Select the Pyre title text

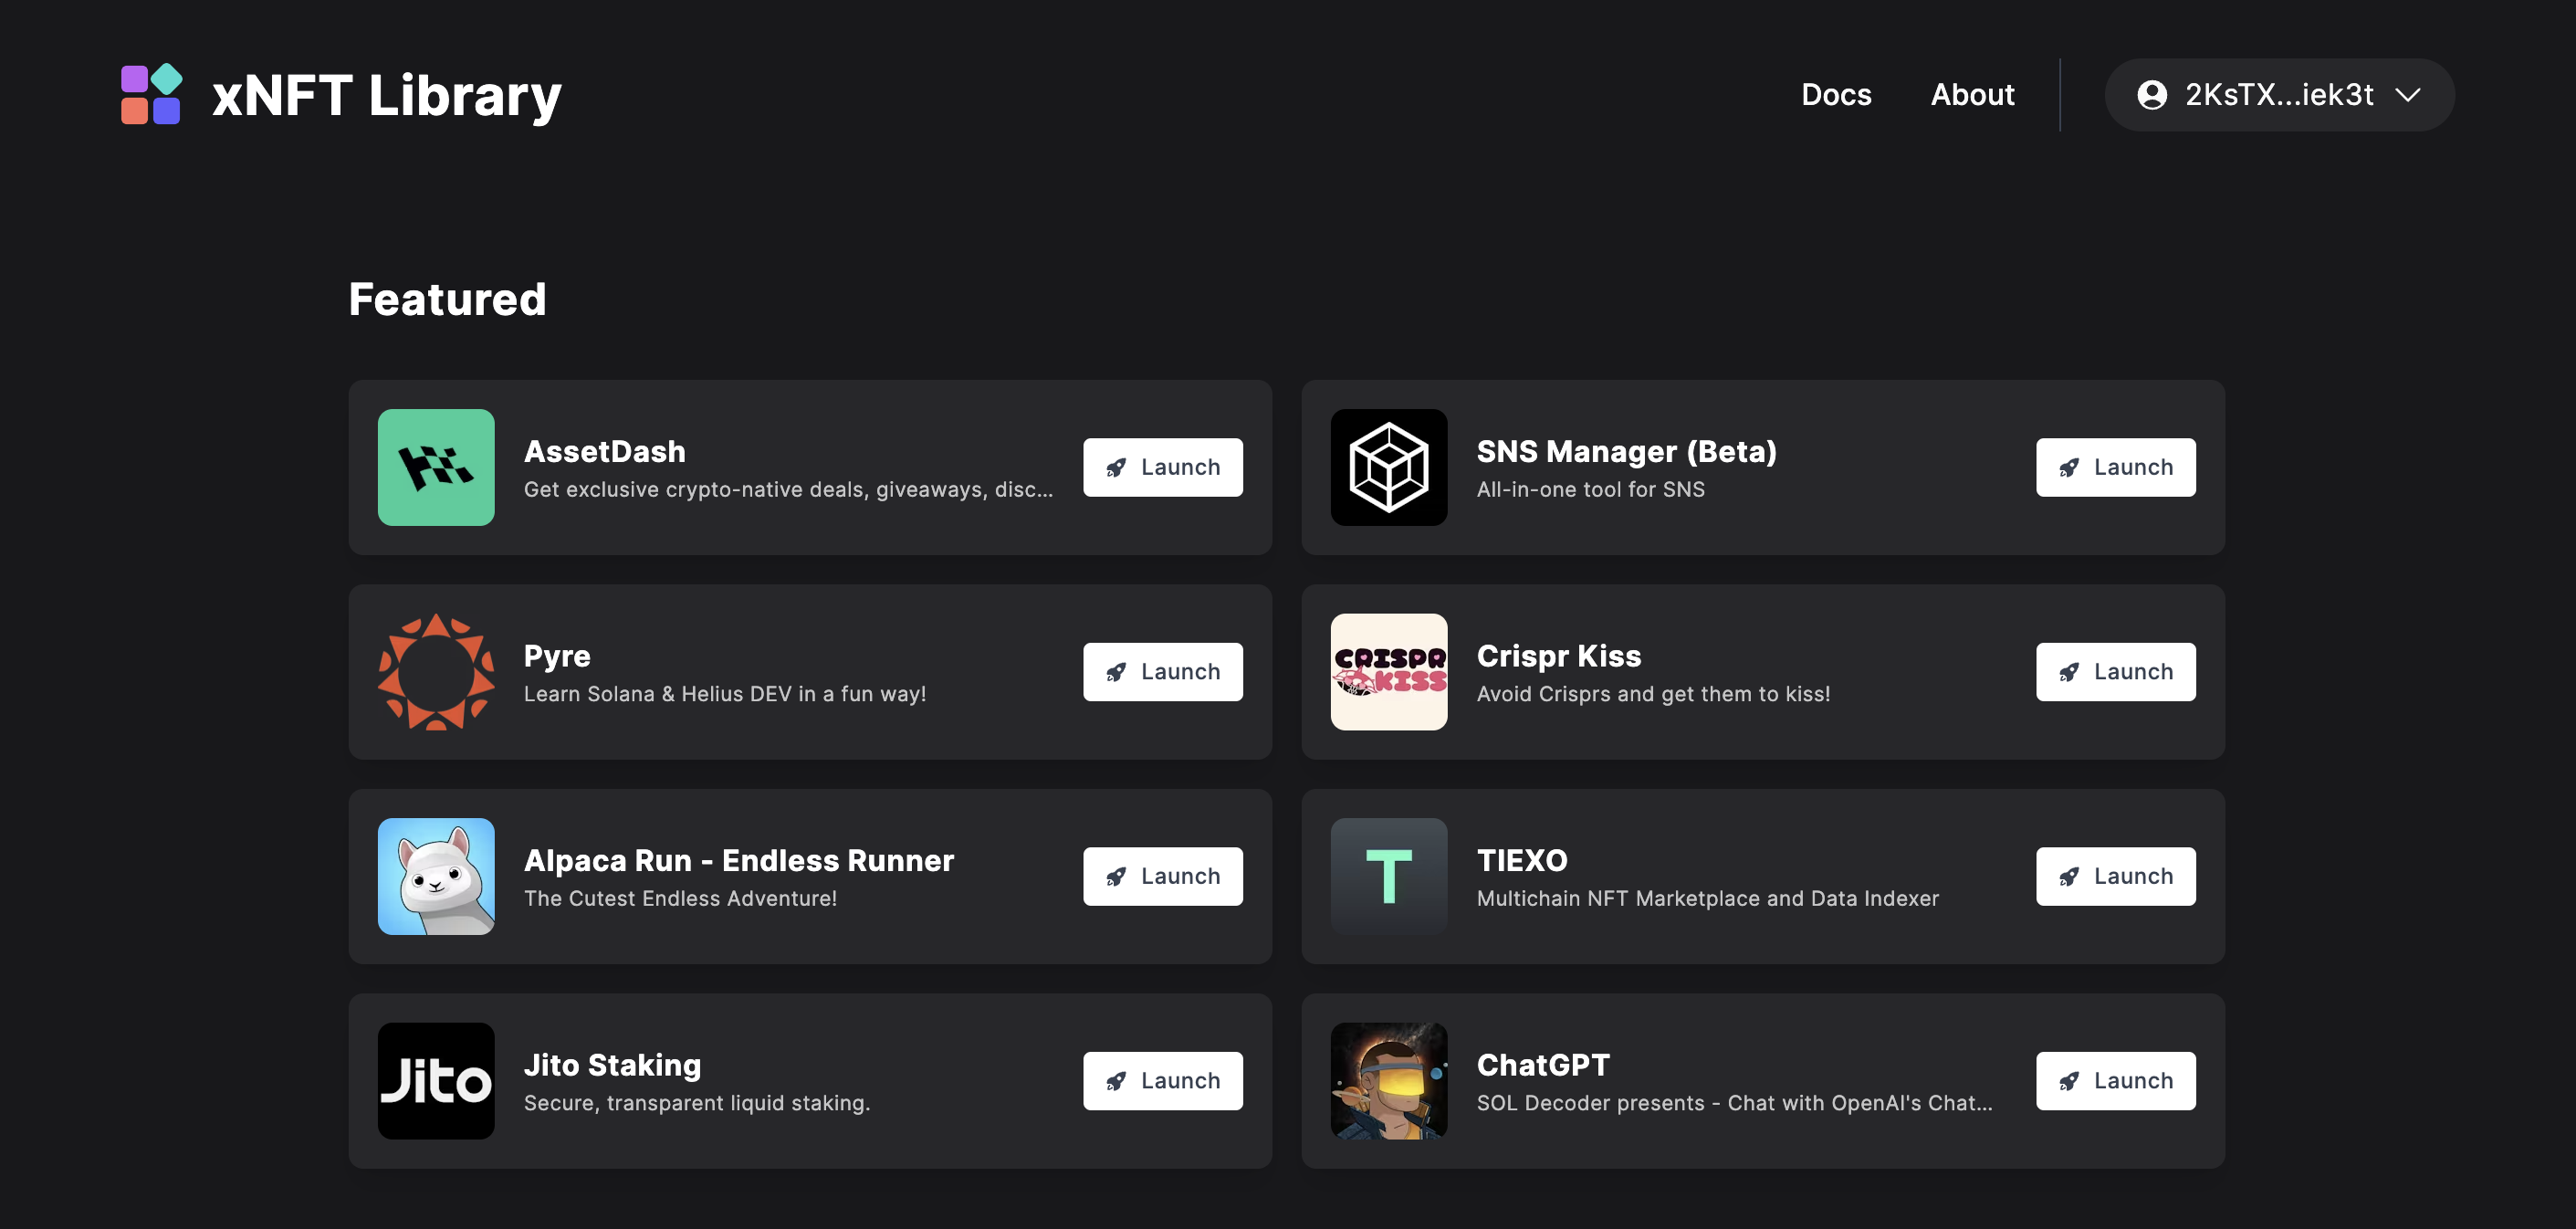pyautogui.click(x=557, y=656)
